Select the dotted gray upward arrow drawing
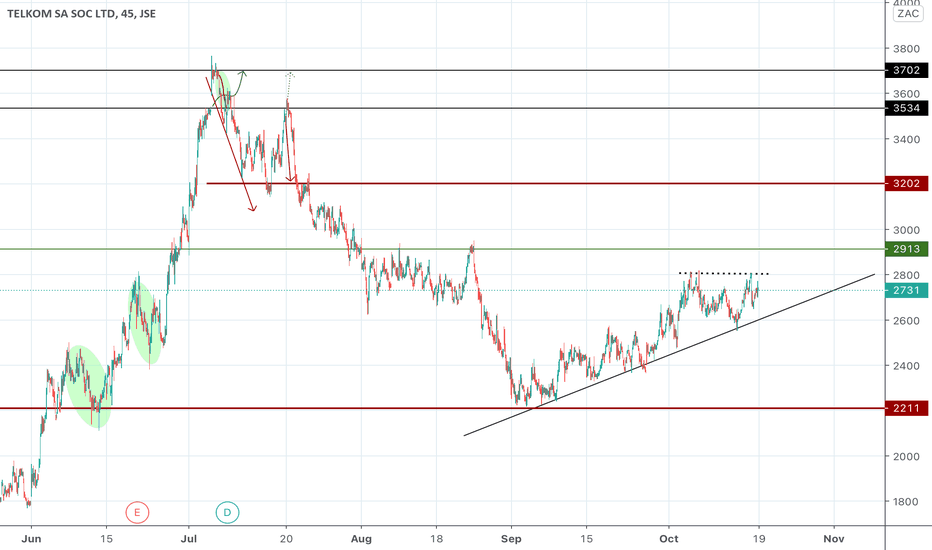Image resolution: width=932 pixels, height=550 pixels. (x=288, y=86)
